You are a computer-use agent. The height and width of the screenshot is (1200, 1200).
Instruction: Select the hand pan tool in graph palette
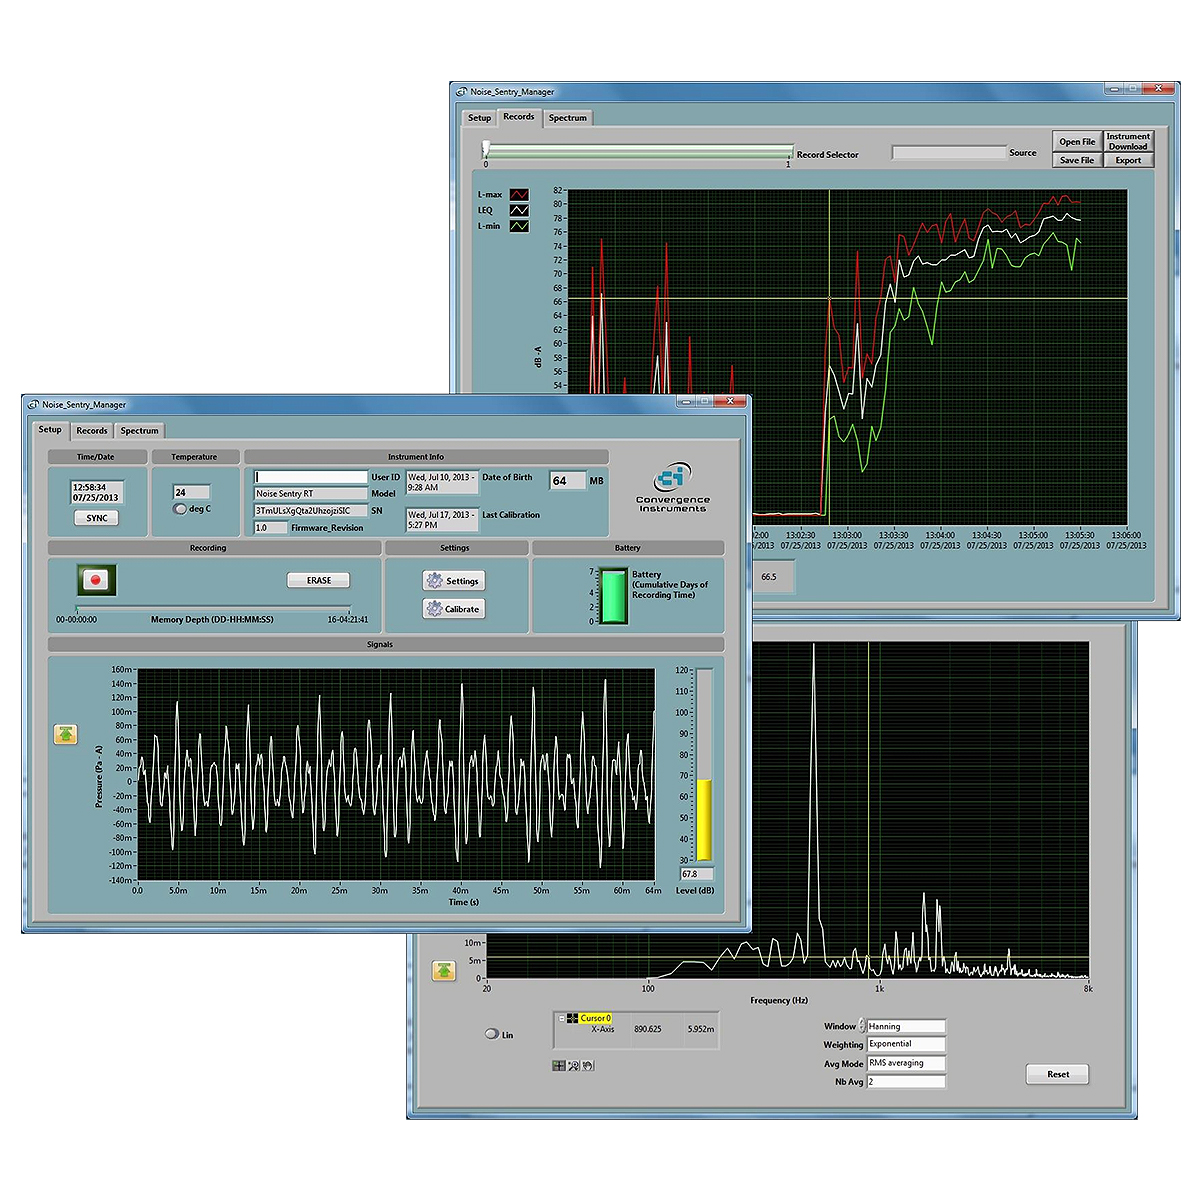point(588,1065)
